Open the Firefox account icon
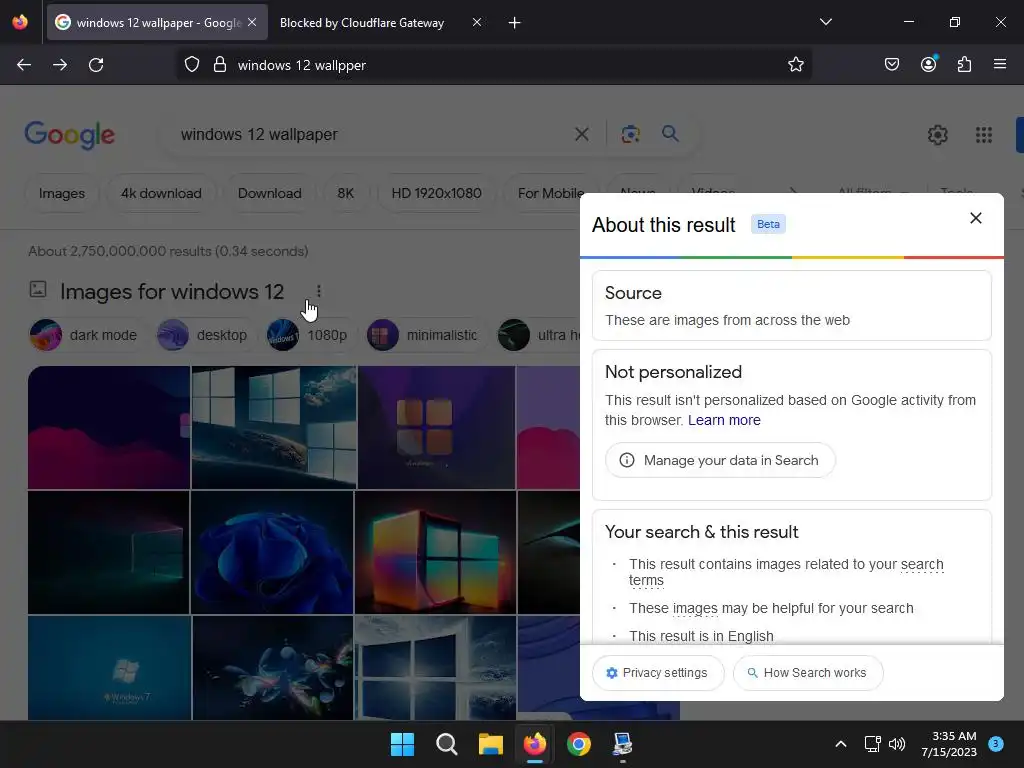The image size is (1024, 768). pos(928,65)
